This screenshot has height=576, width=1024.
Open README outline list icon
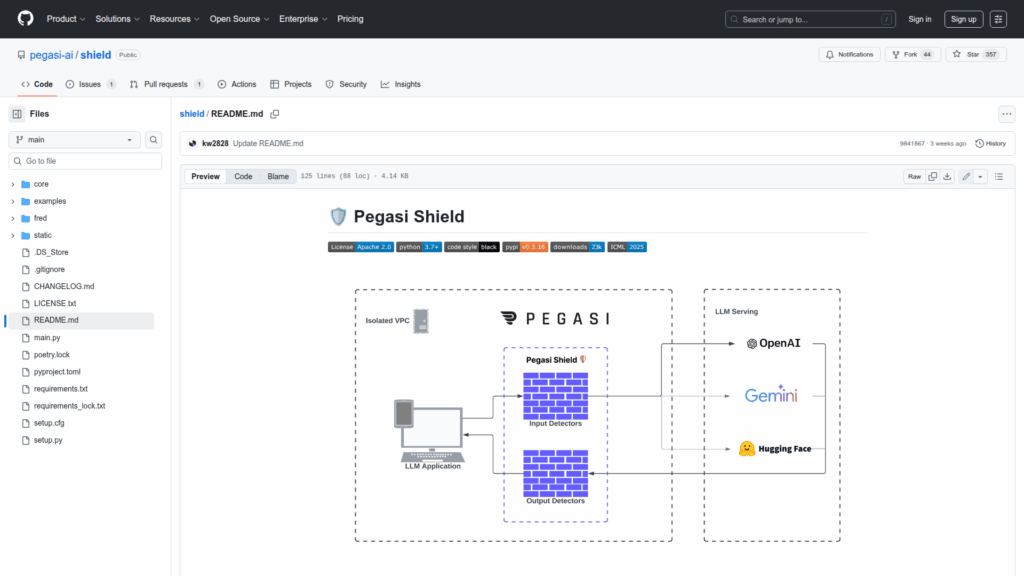coord(999,176)
